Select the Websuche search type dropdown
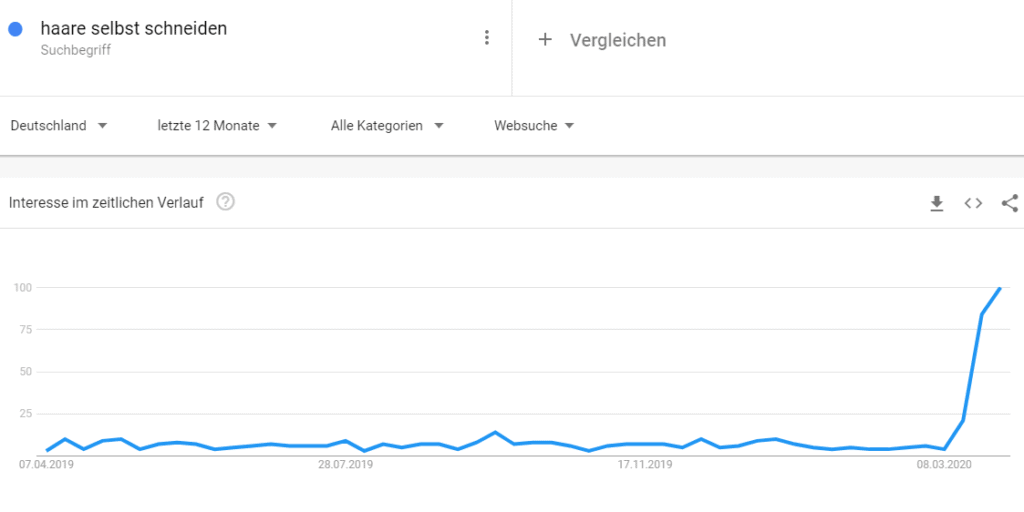The height and width of the screenshot is (512, 1024). pyautogui.click(x=534, y=126)
